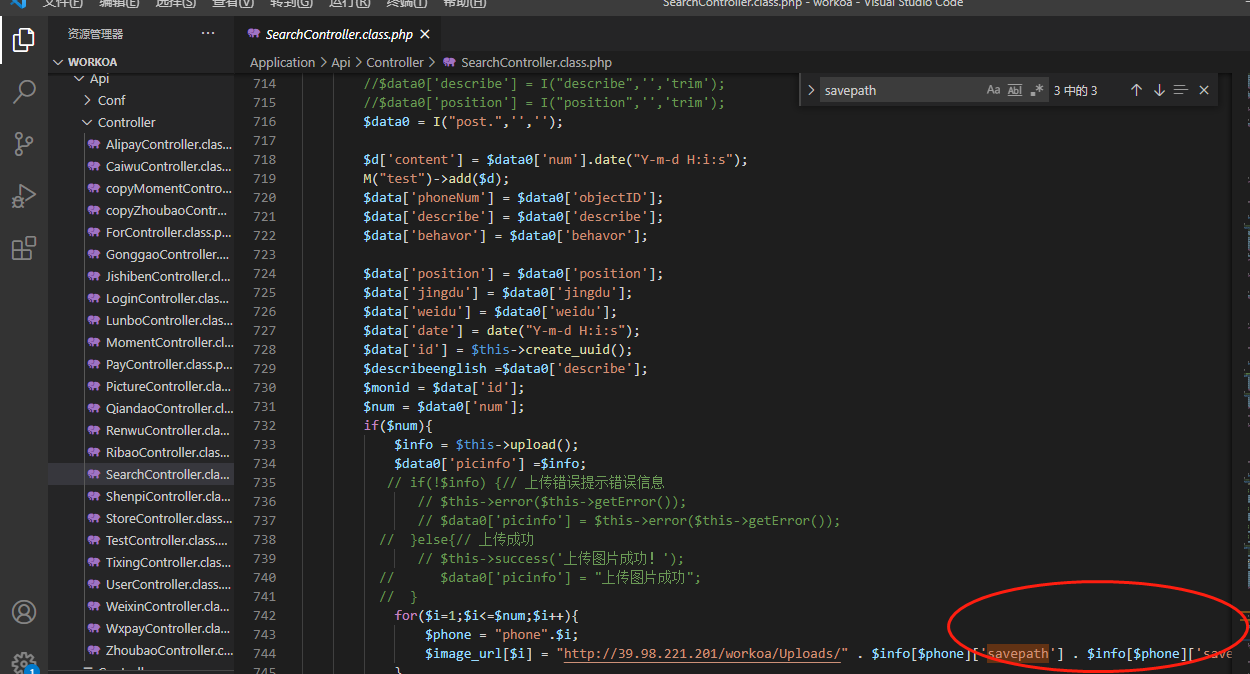Go to previous match in find widget
The height and width of the screenshot is (674, 1250).
1136,90
